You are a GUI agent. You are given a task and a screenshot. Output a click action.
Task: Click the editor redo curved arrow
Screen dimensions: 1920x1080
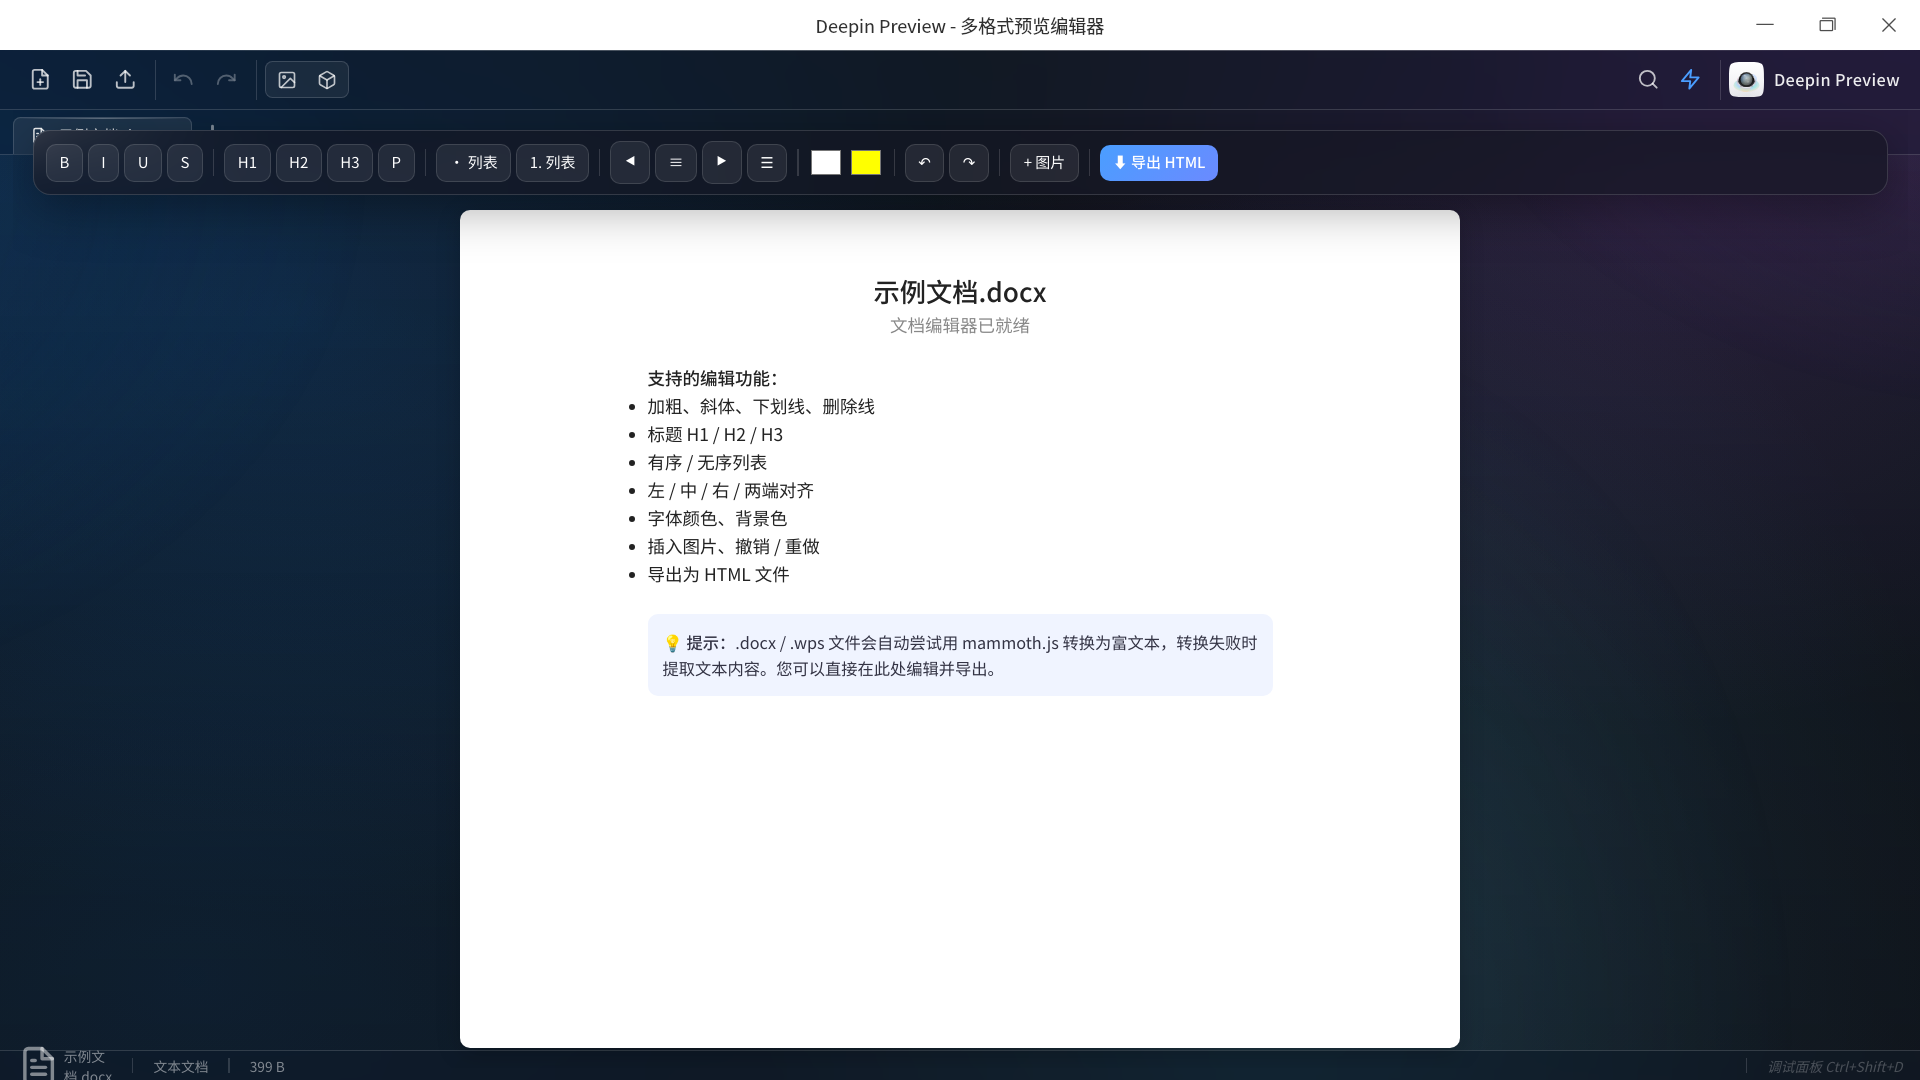(969, 162)
